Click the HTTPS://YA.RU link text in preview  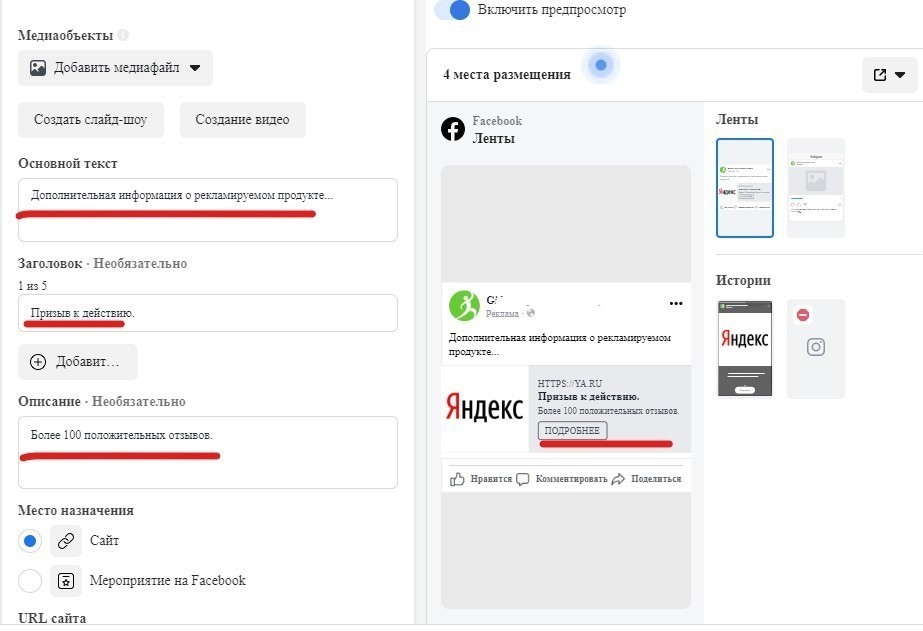[x=570, y=384]
